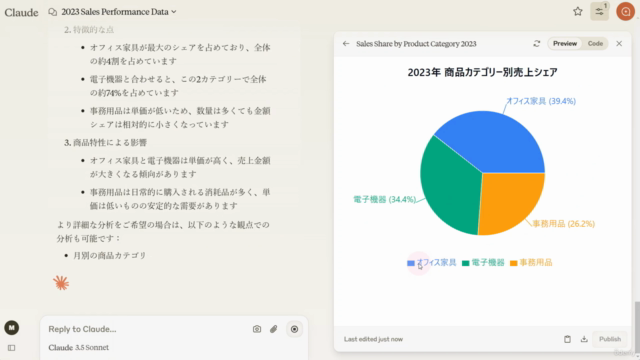Switch to the Preview tab
Image resolution: width=640 pixels, height=360 pixels.
[x=565, y=44]
